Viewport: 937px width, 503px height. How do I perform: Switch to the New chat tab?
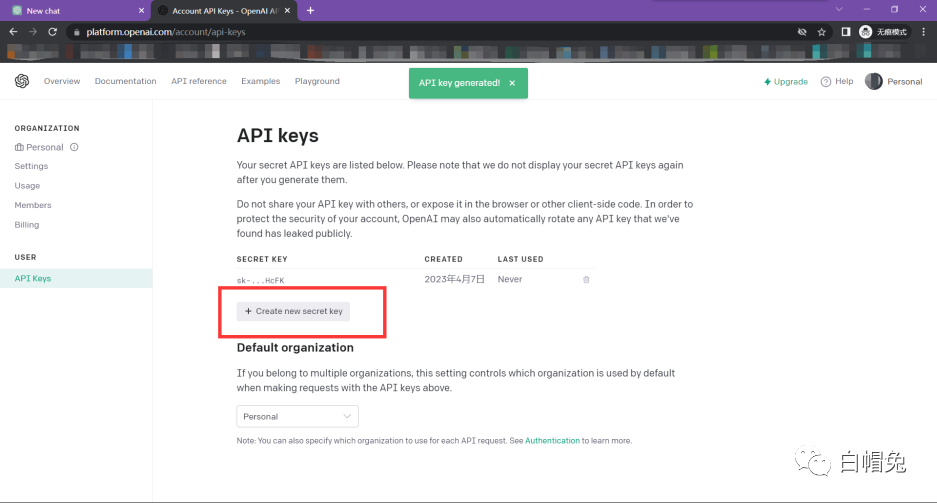(76, 11)
